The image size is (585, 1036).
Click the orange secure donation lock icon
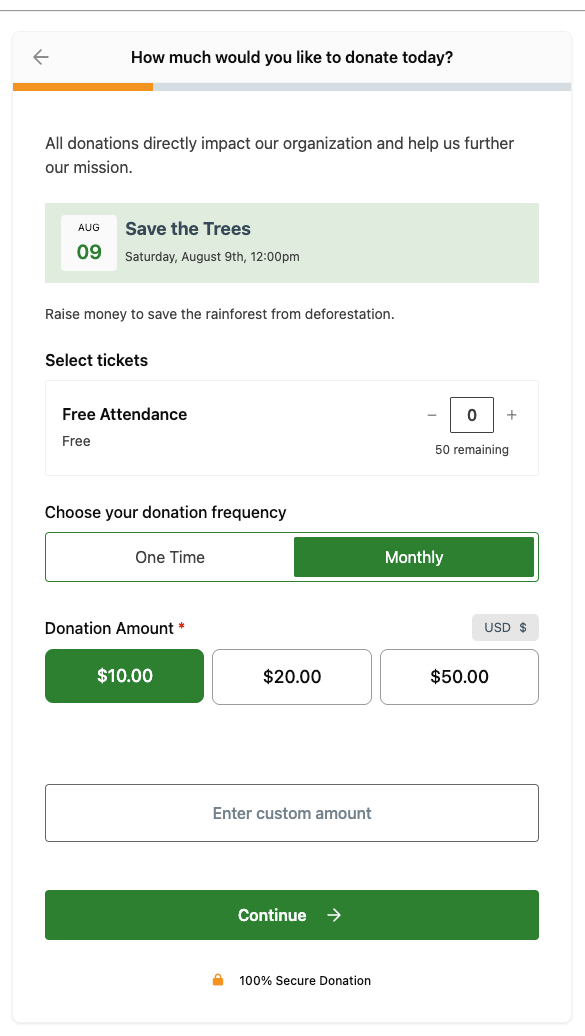point(219,981)
